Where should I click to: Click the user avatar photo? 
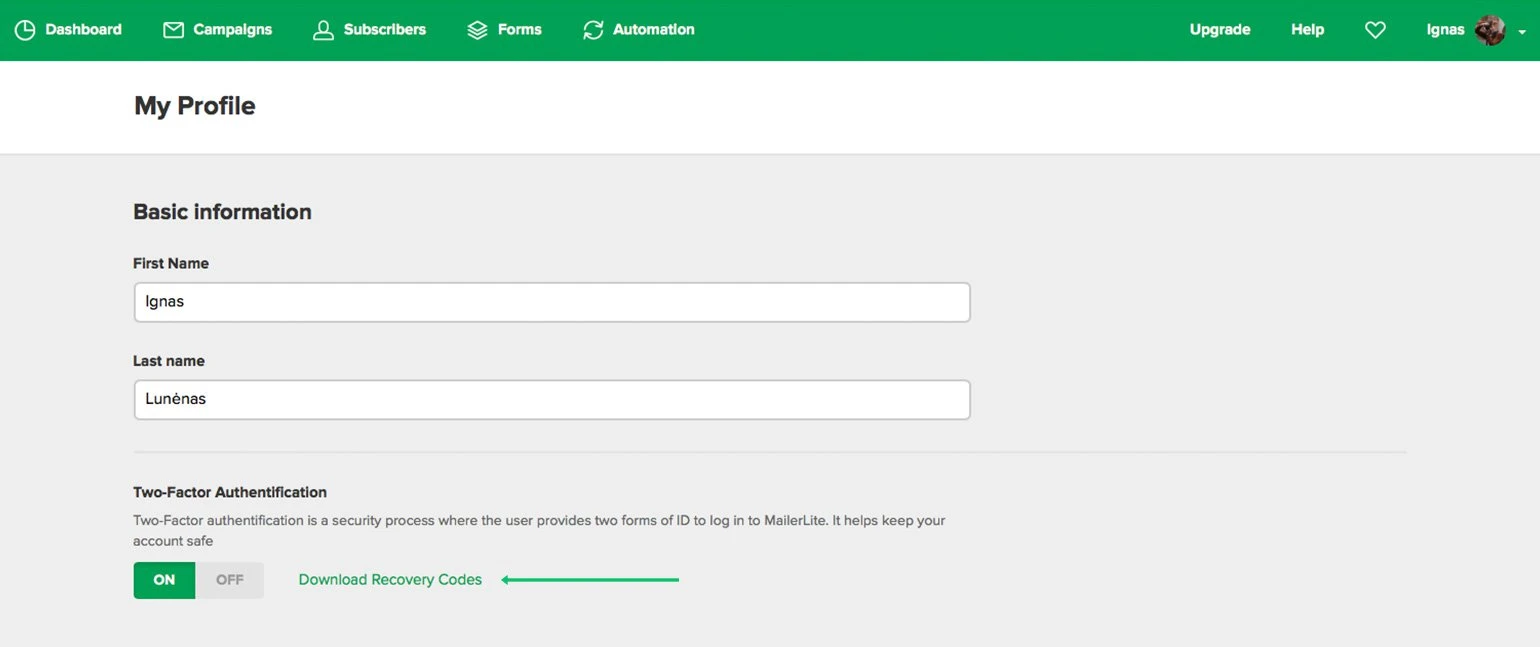[x=1490, y=30]
